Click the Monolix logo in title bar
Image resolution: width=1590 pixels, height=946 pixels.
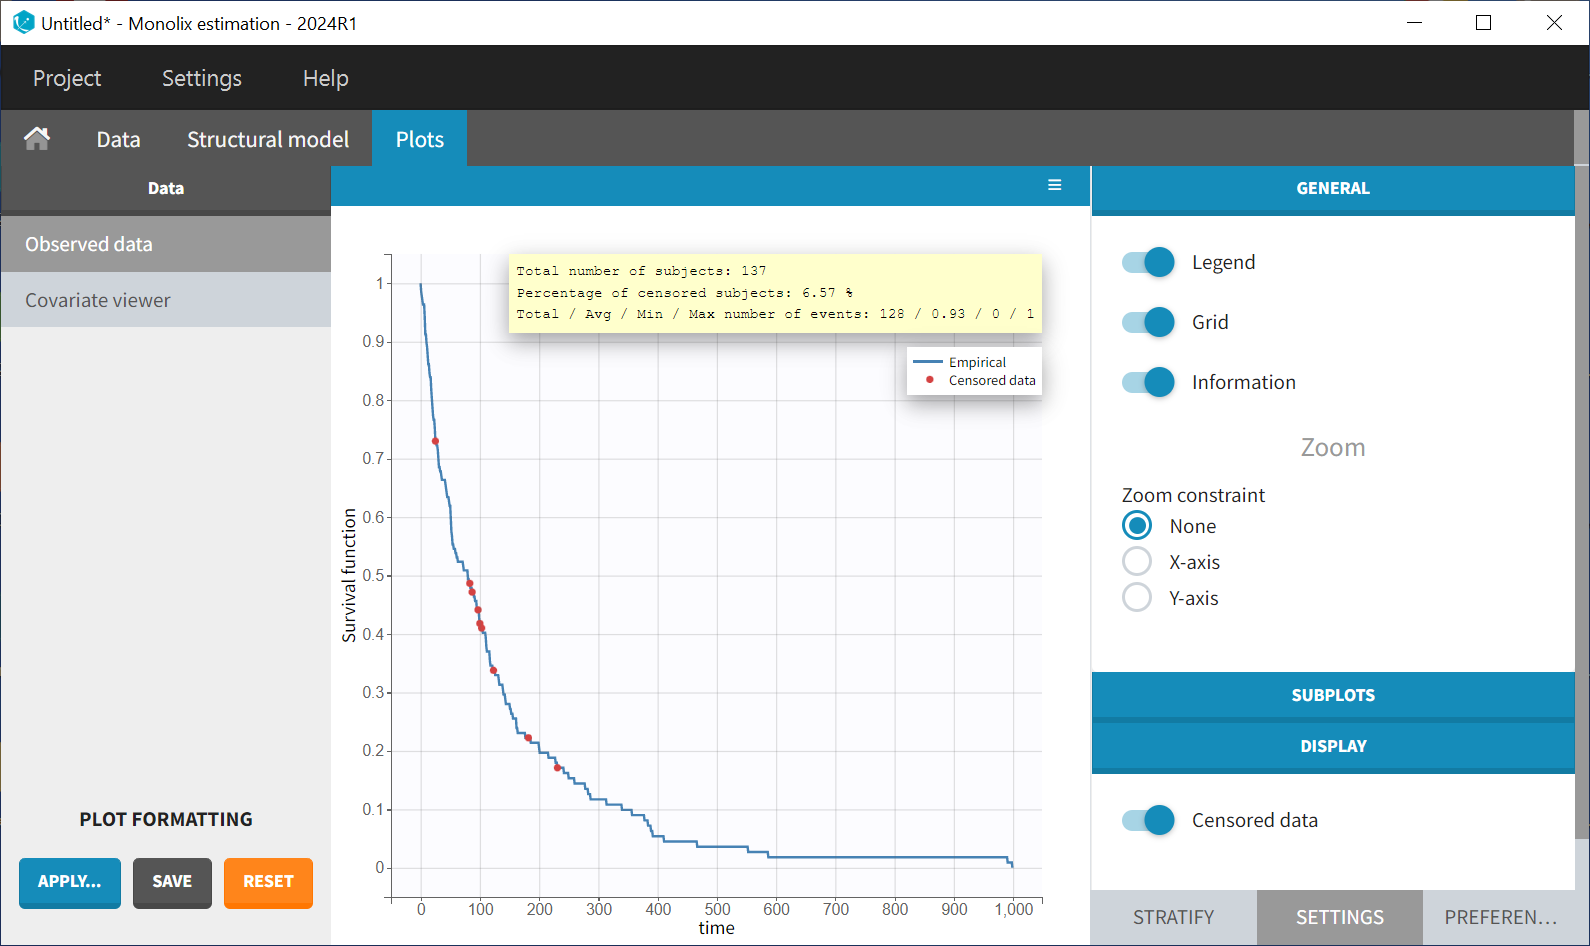point(23,22)
